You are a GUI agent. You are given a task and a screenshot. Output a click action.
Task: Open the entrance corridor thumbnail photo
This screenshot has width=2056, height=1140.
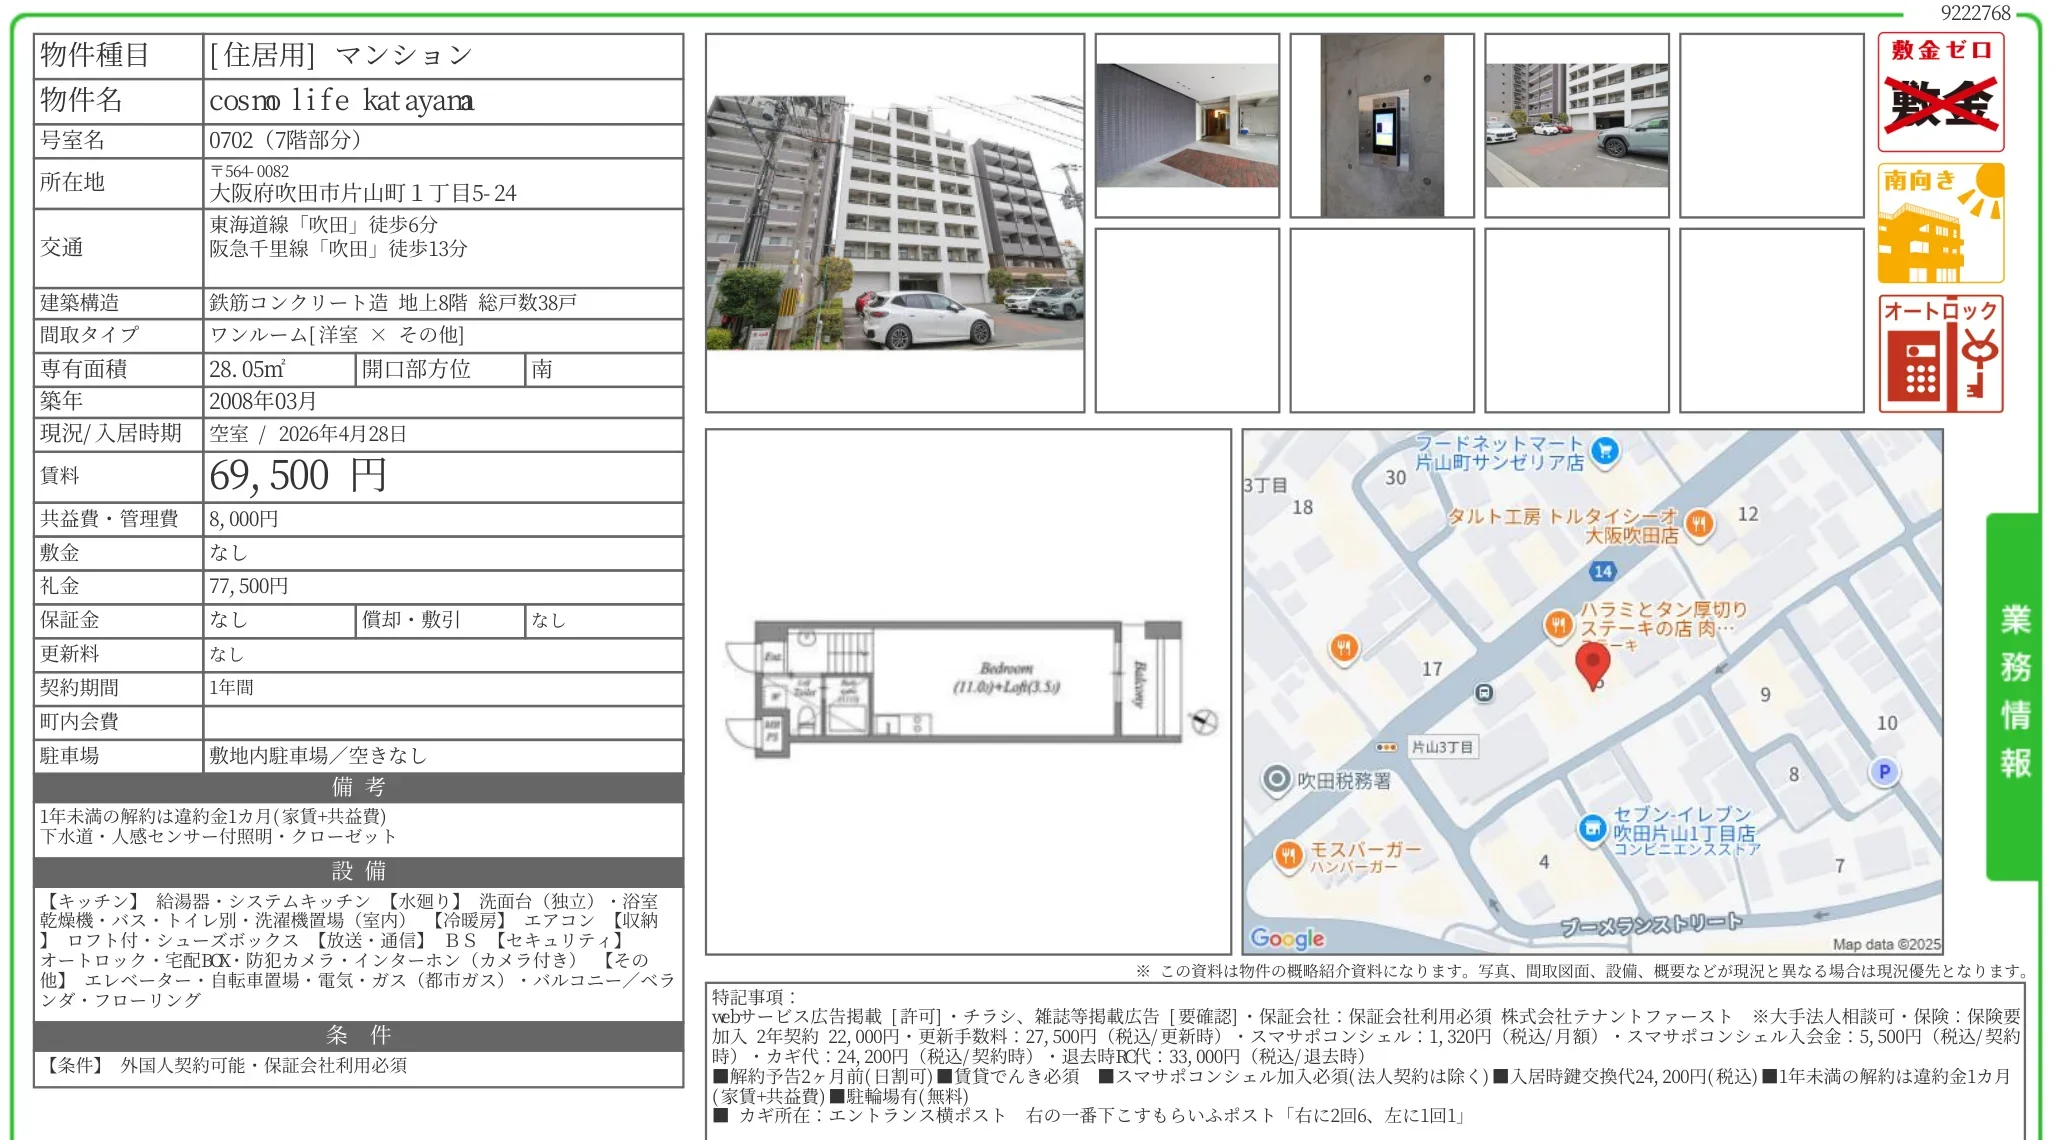(1187, 126)
